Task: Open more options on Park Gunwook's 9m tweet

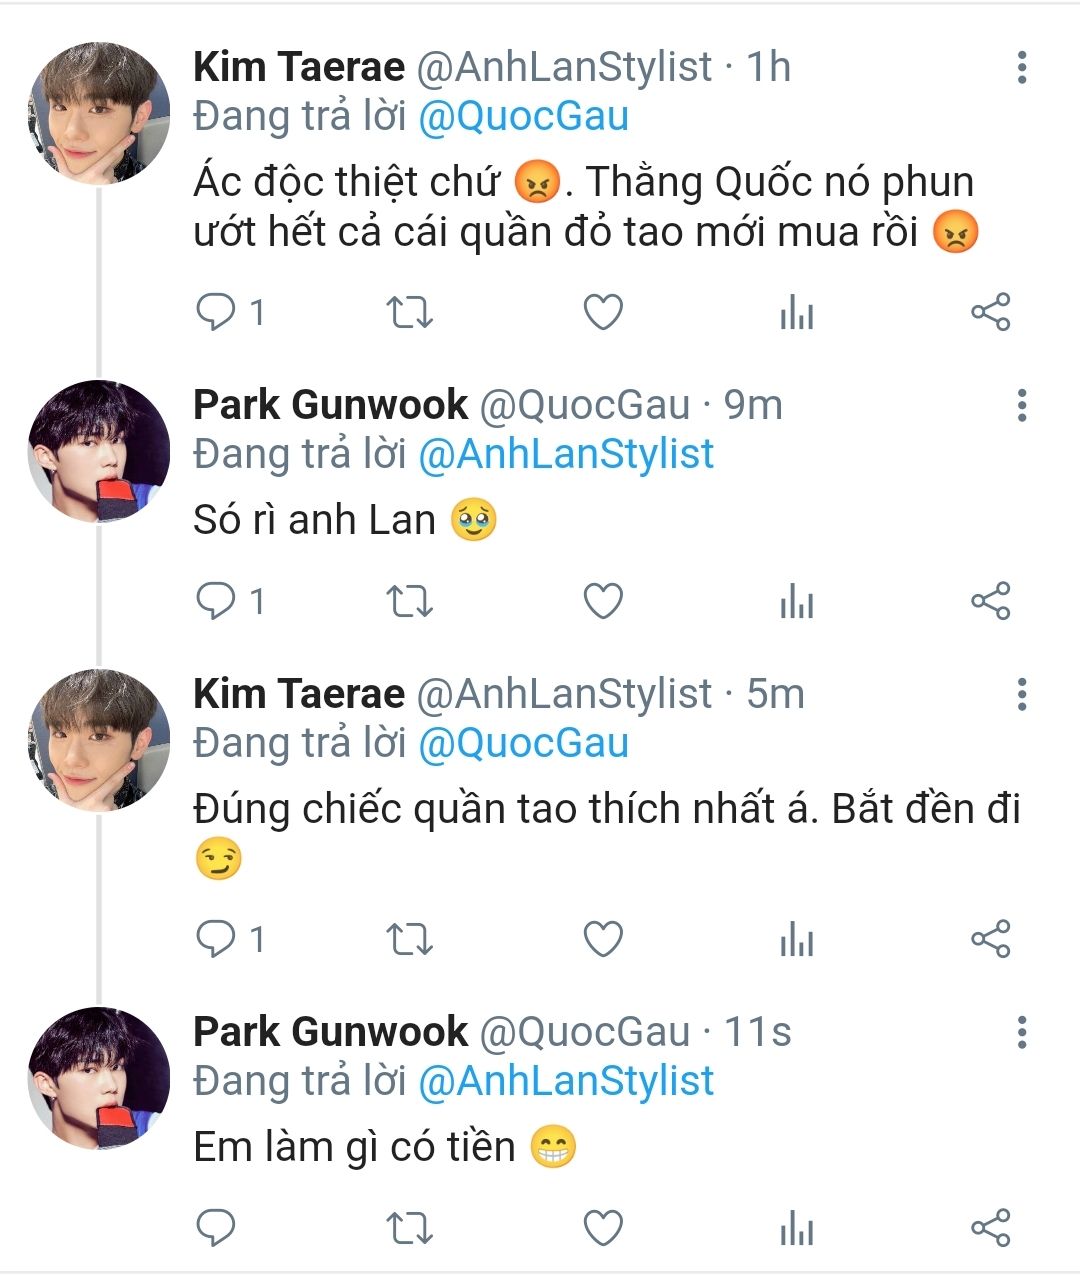Action: [1021, 405]
